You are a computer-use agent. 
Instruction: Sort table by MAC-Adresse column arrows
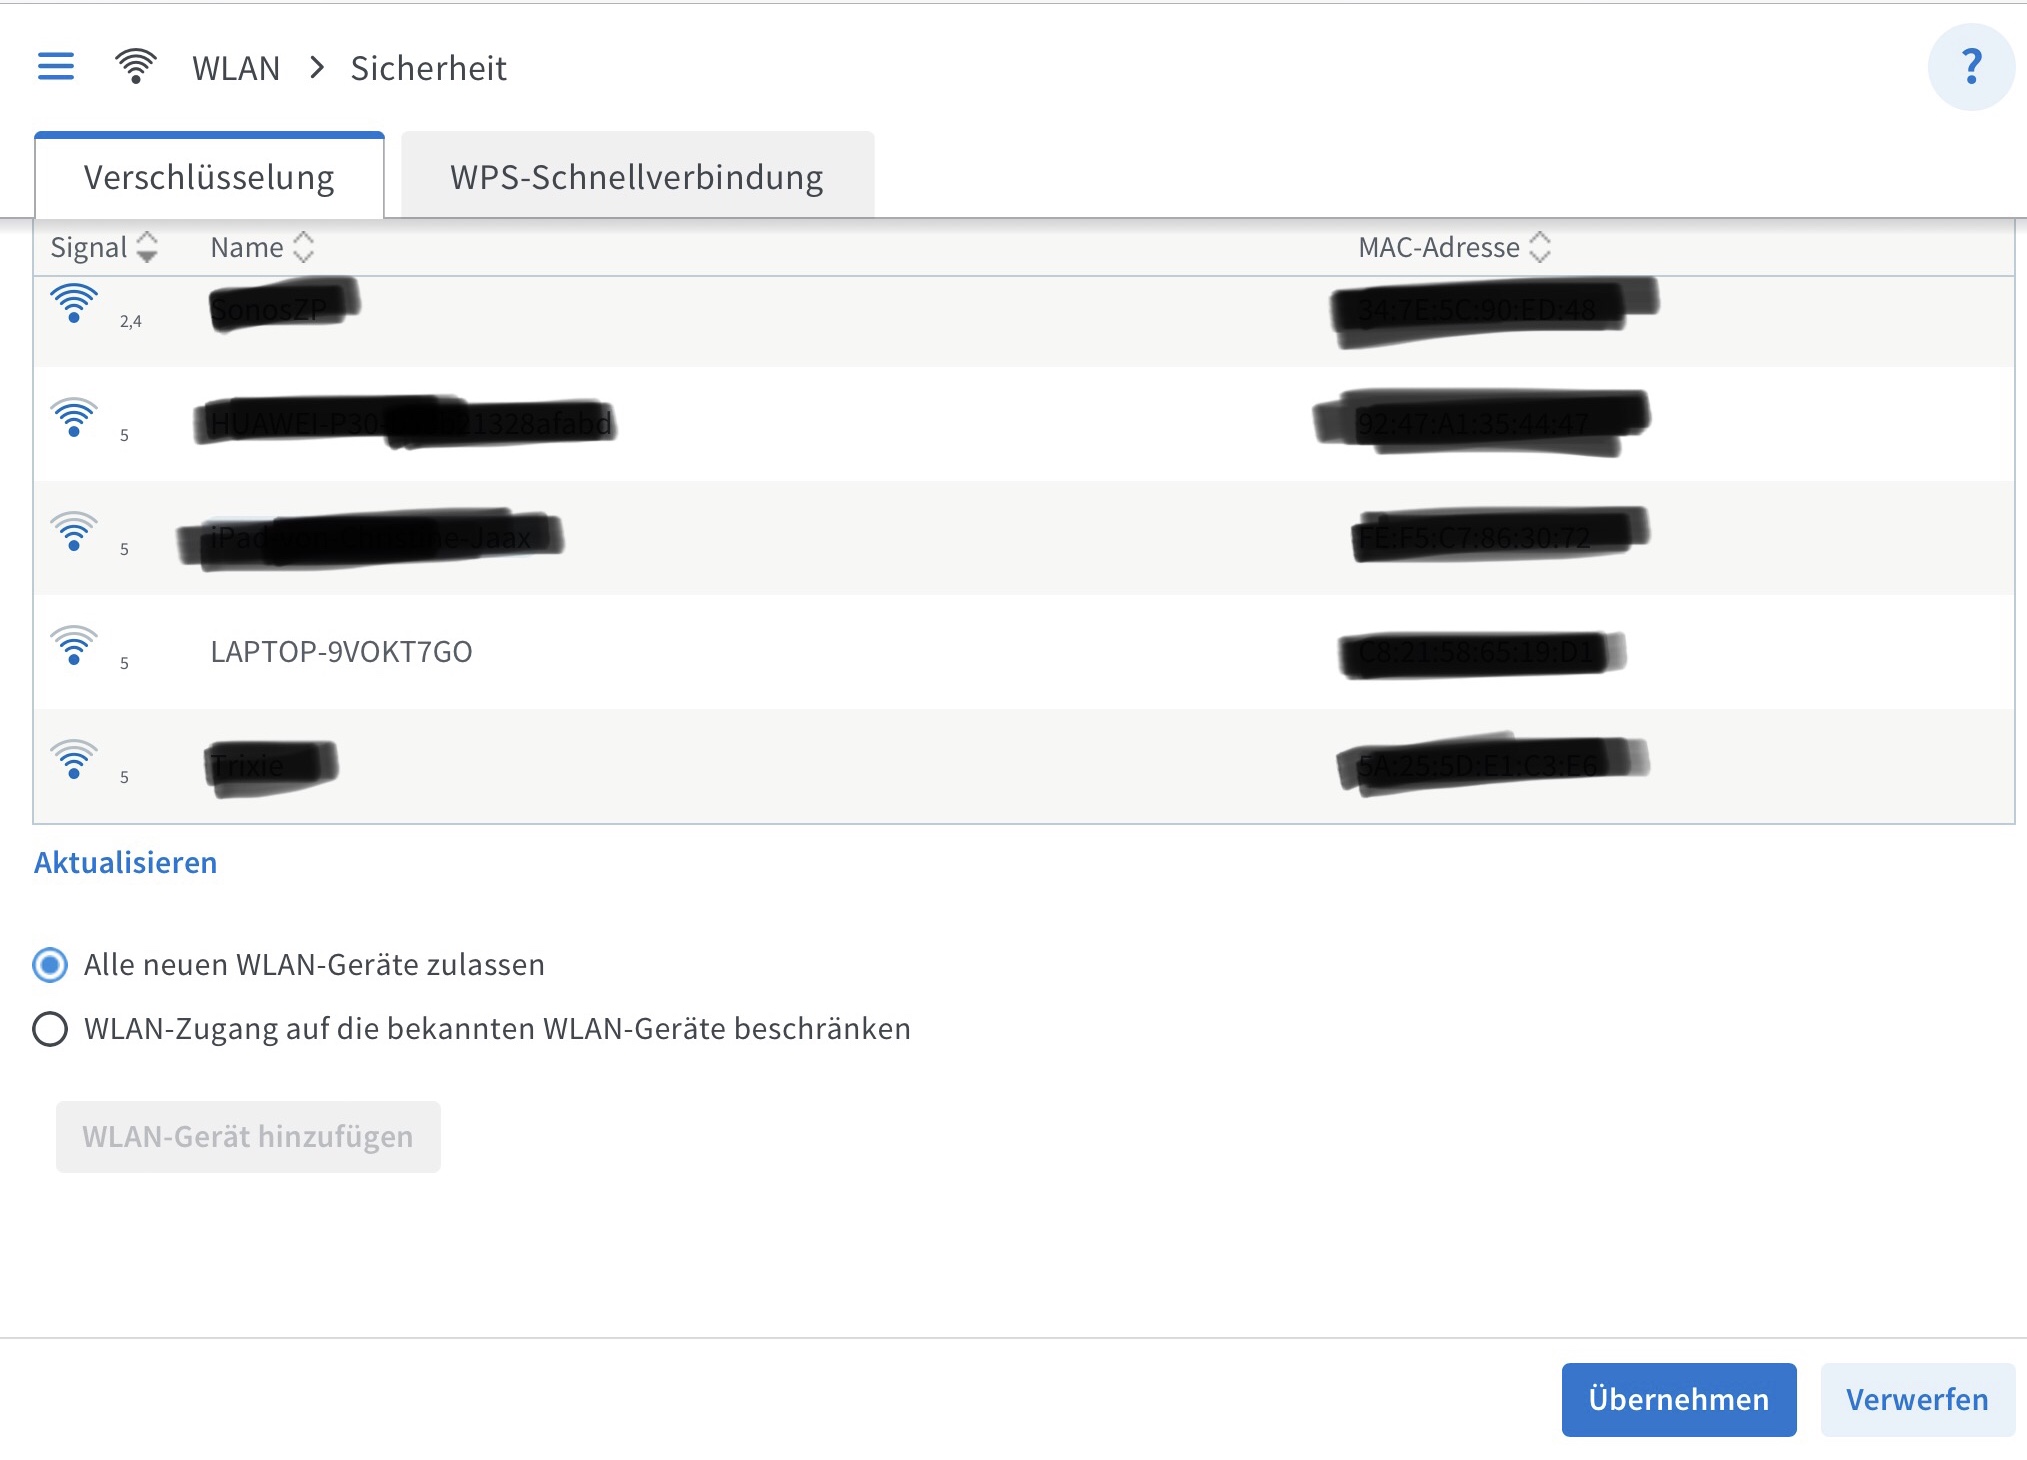(1540, 247)
